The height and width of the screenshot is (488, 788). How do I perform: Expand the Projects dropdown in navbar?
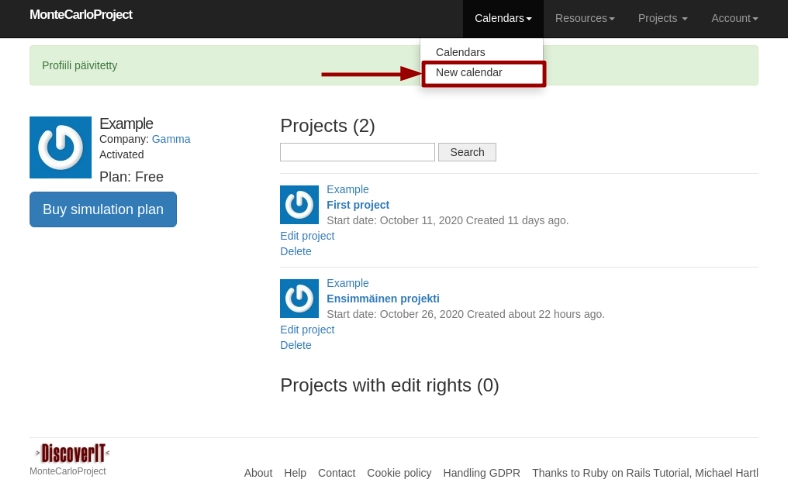coord(662,18)
